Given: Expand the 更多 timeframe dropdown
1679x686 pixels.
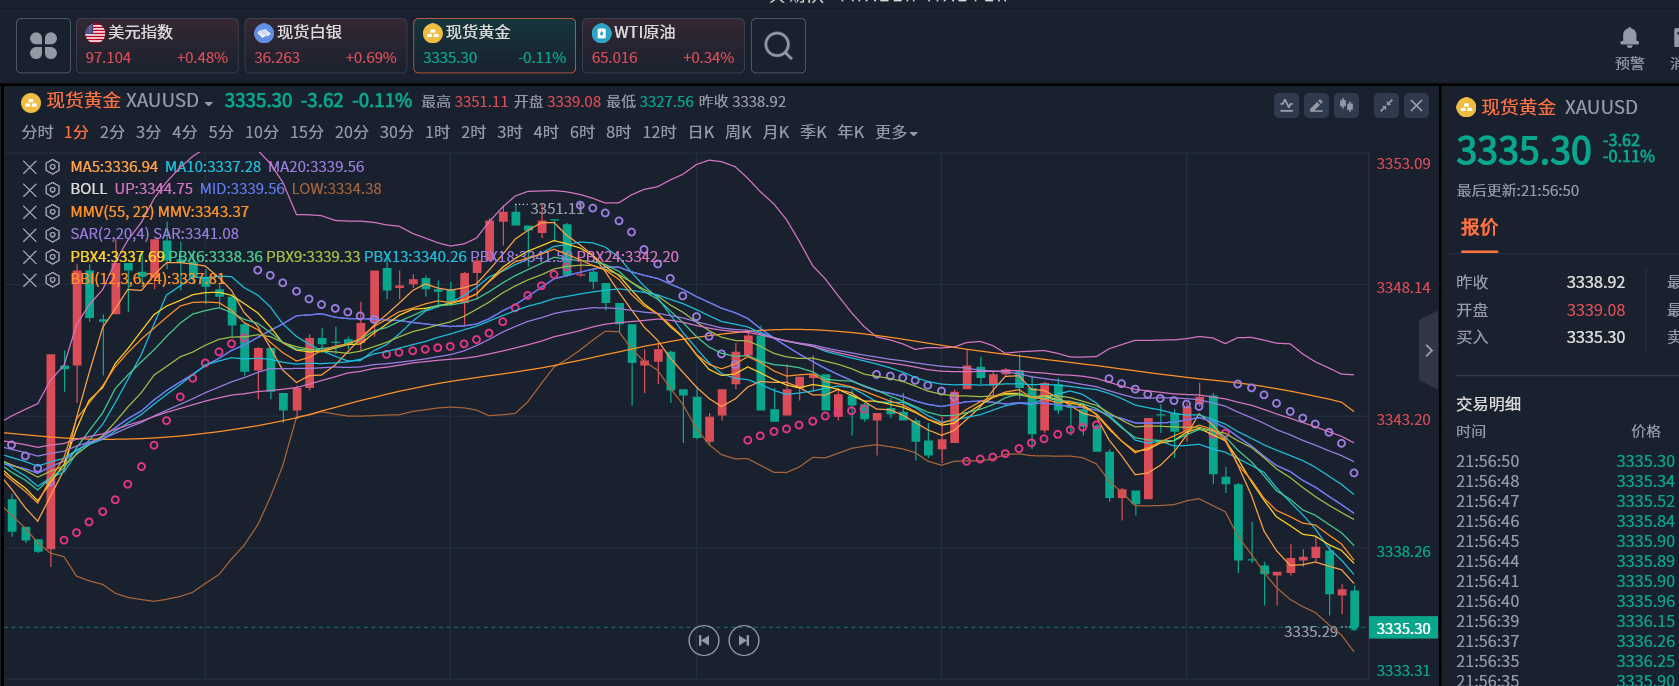Looking at the screenshot, I should 897,132.
